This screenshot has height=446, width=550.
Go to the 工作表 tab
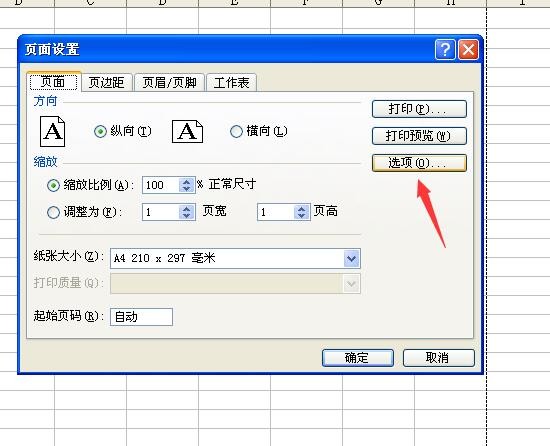click(x=232, y=83)
